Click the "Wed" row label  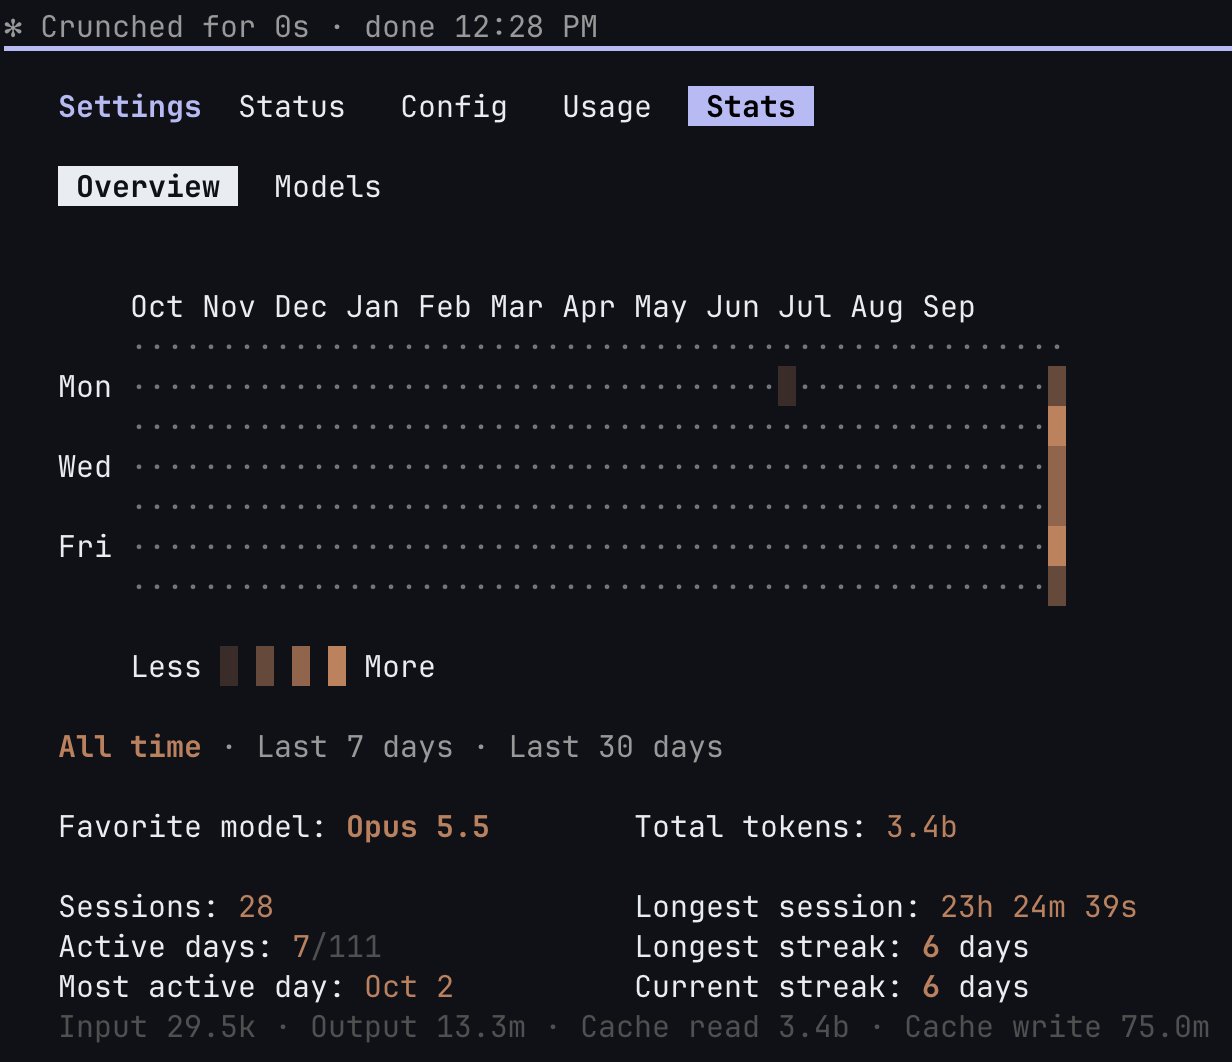85,467
